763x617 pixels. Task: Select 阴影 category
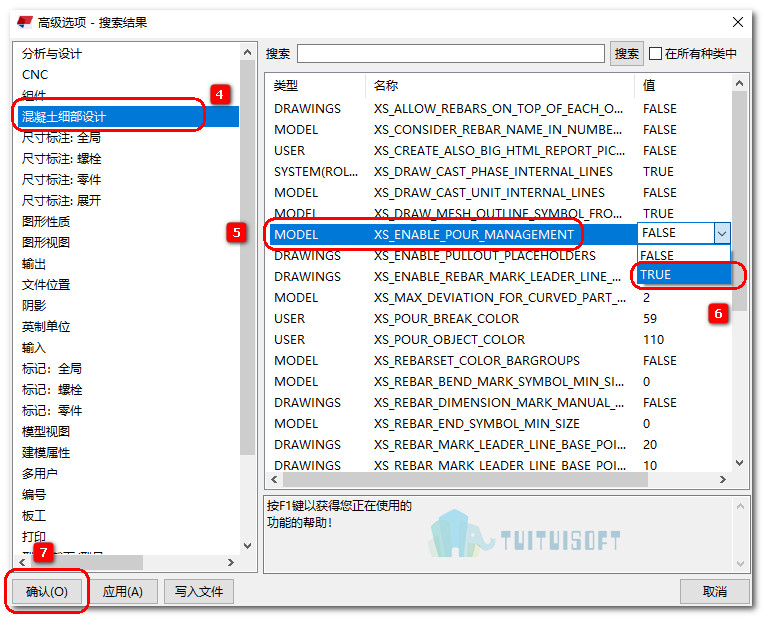(34, 306)
